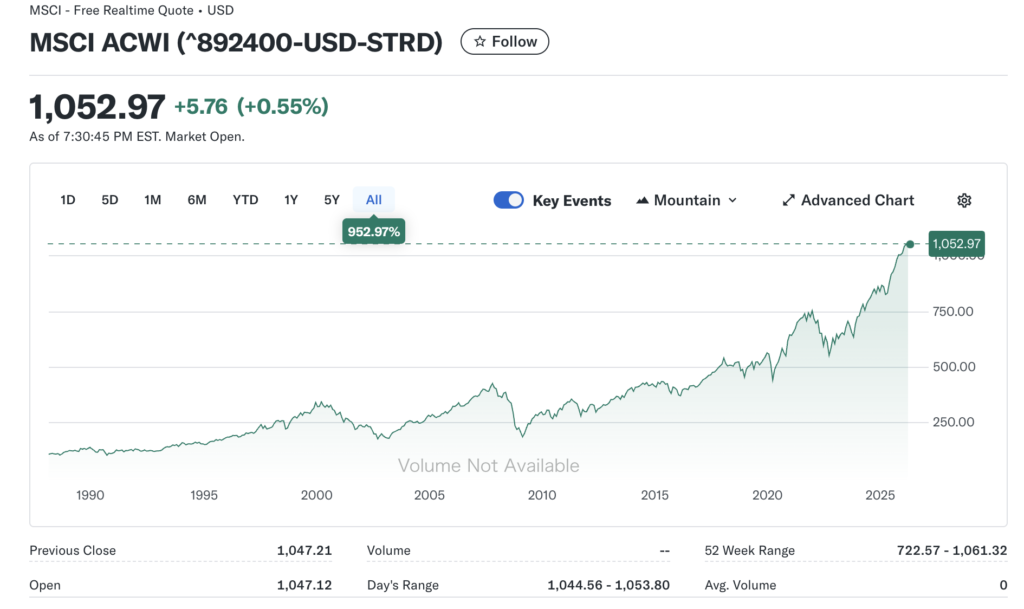1024x609 pixels.
Task: Select the 5Y time range
Action: coord(332,200)
